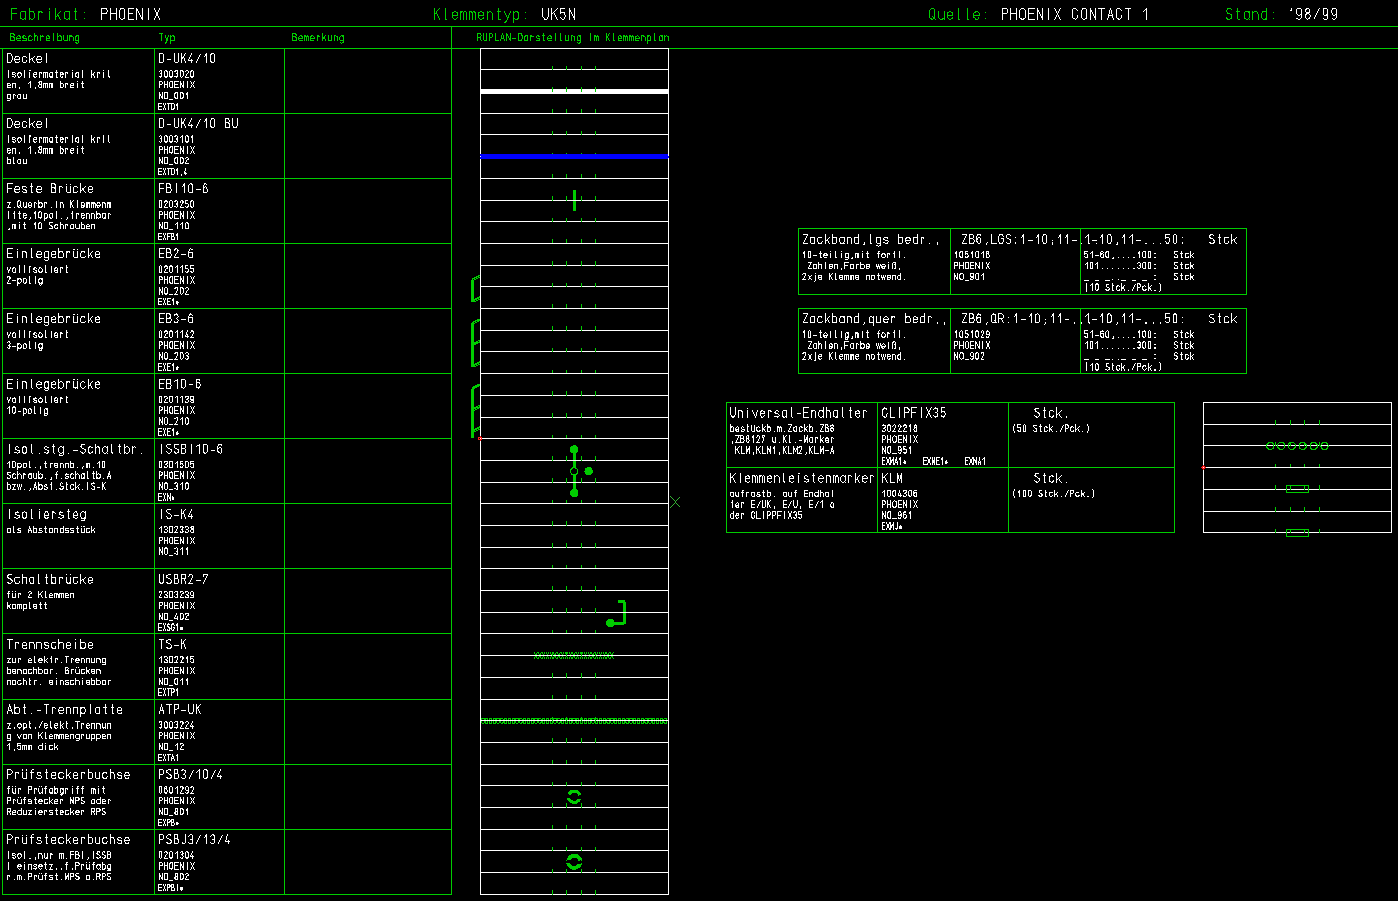Select order number '3022218'

point(899,429)
